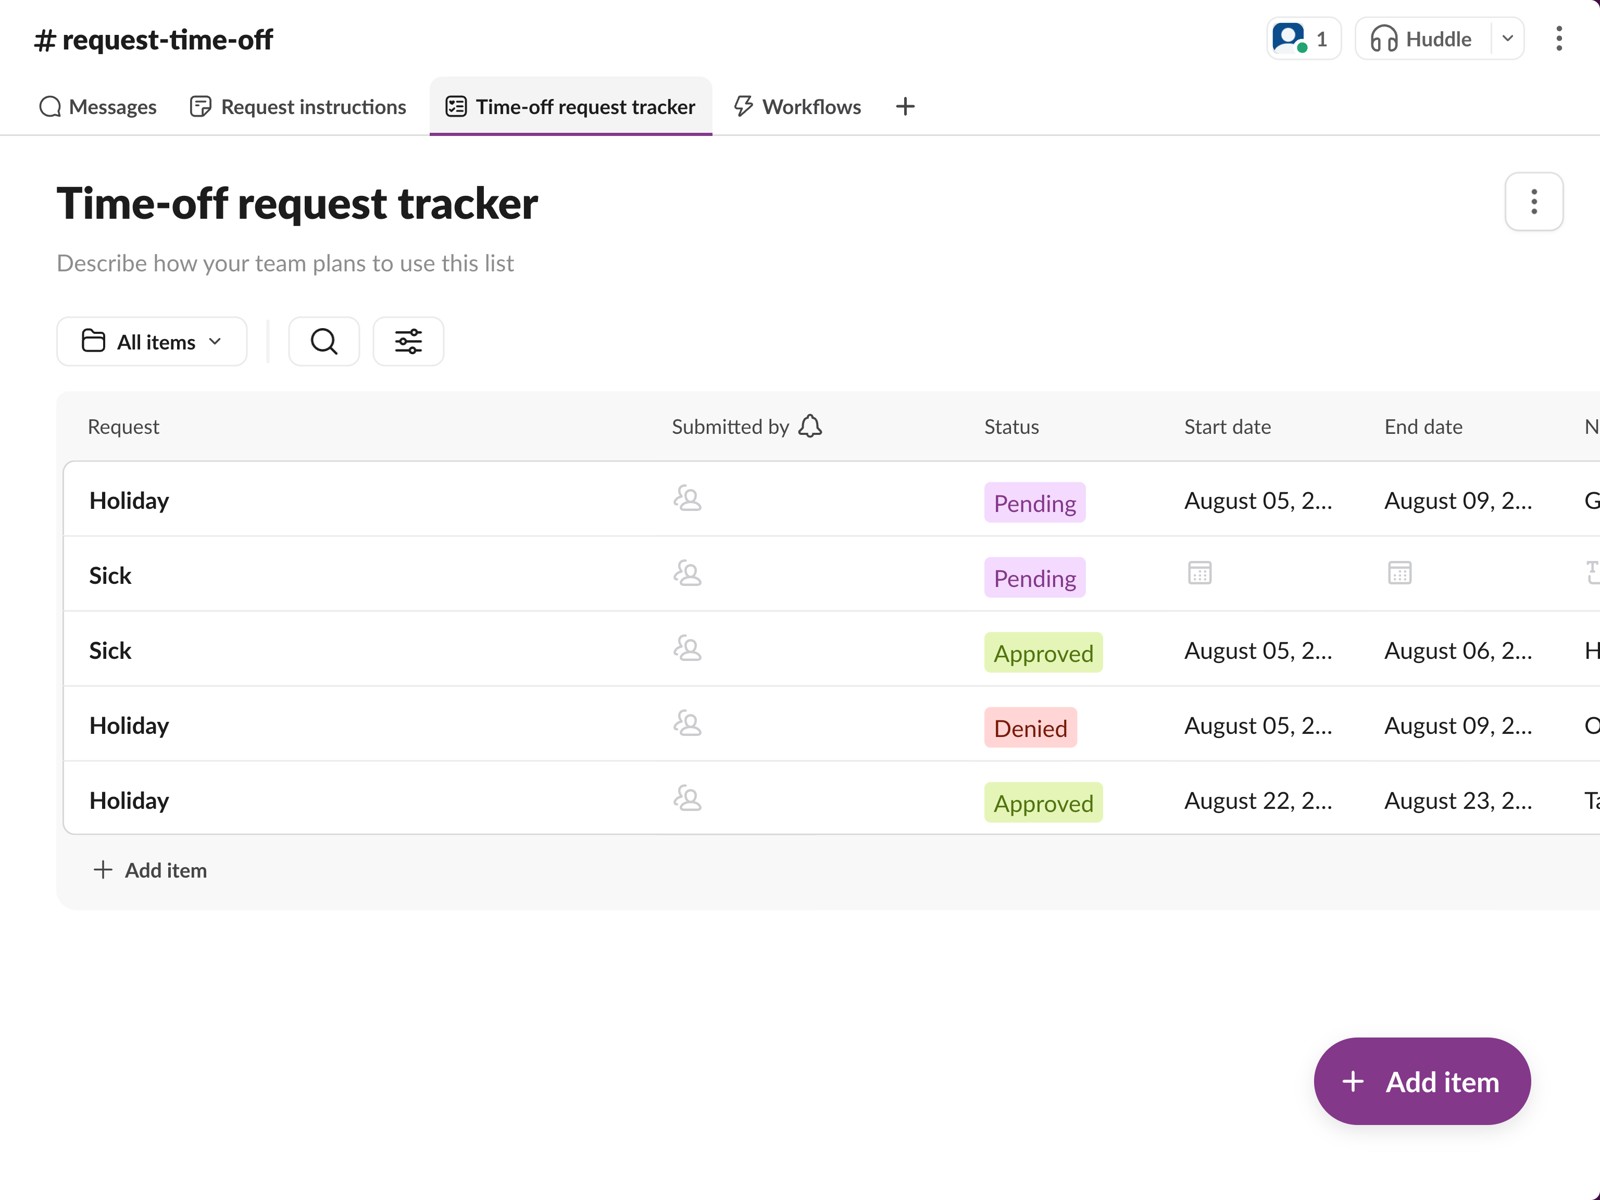Screen dimensions: 1600x1200
Task: Open the Denied status selector
Action: pyautogui.click(x=1030, y=728)
